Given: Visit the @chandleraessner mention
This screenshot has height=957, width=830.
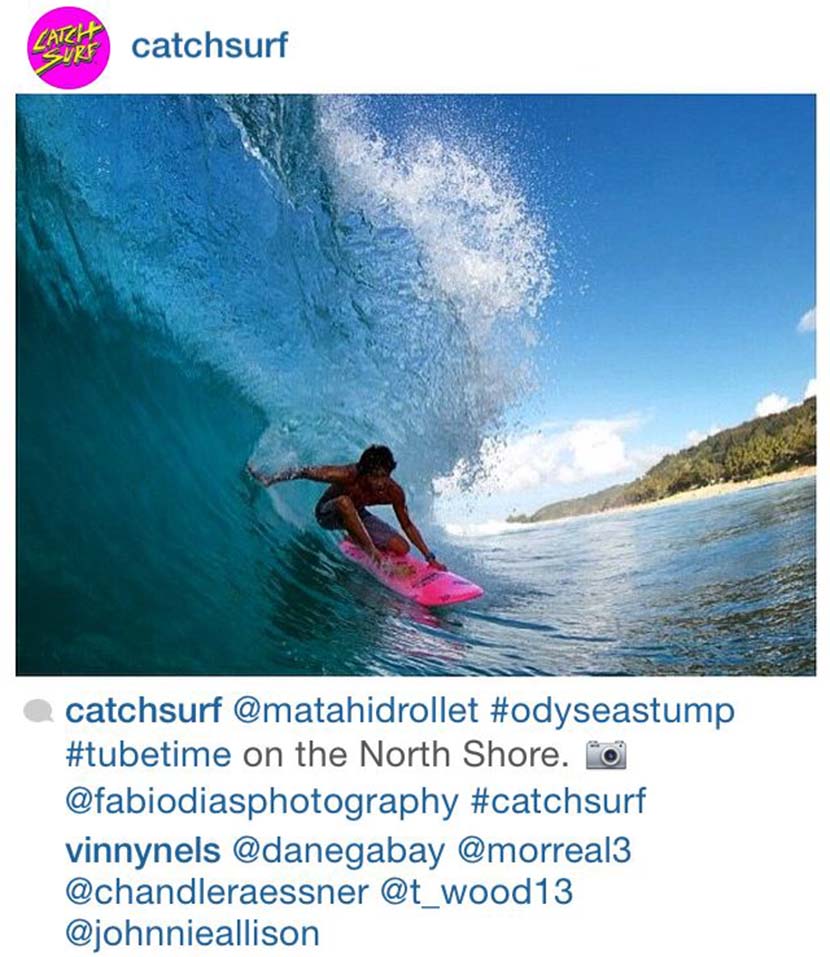Looking at the screenshot, I should (x=217, y=892).
